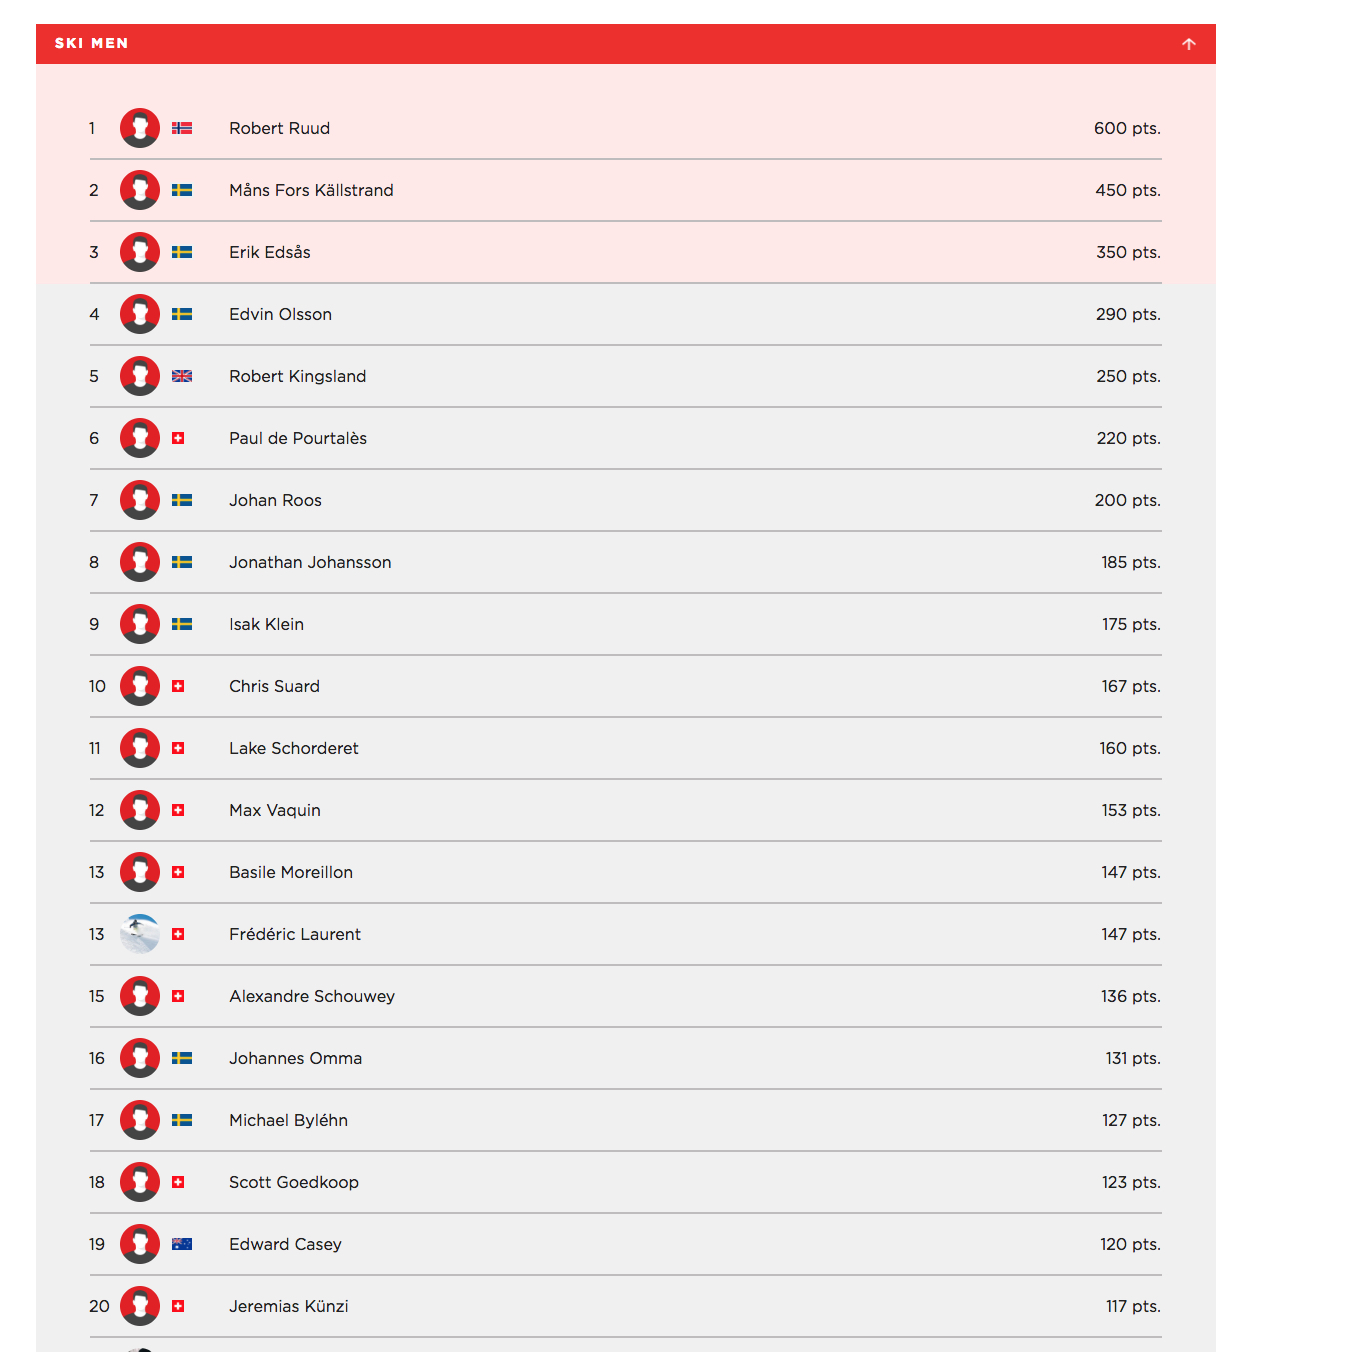Screen dimensions: 1348x1352
Task: Click the Australia flag beside Edward Casey
Action: point(182,1244)
